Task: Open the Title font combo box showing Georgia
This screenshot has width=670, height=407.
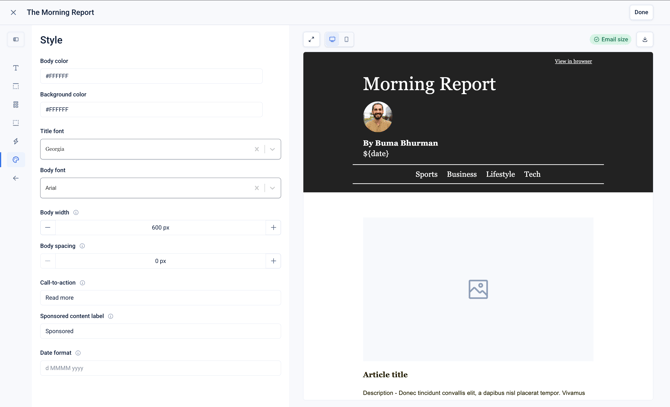Action: [x=160, y=149]
